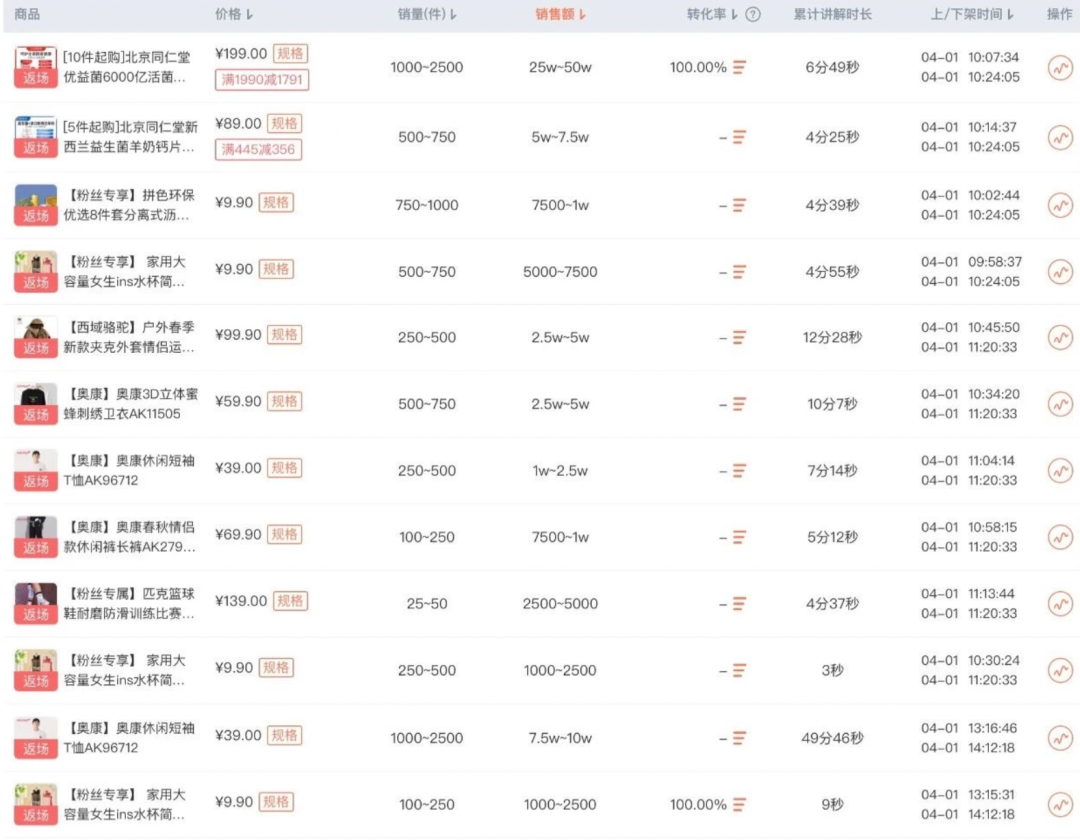
Task: Click the 12分28秒 duration cell
Action: pos(832,337)
